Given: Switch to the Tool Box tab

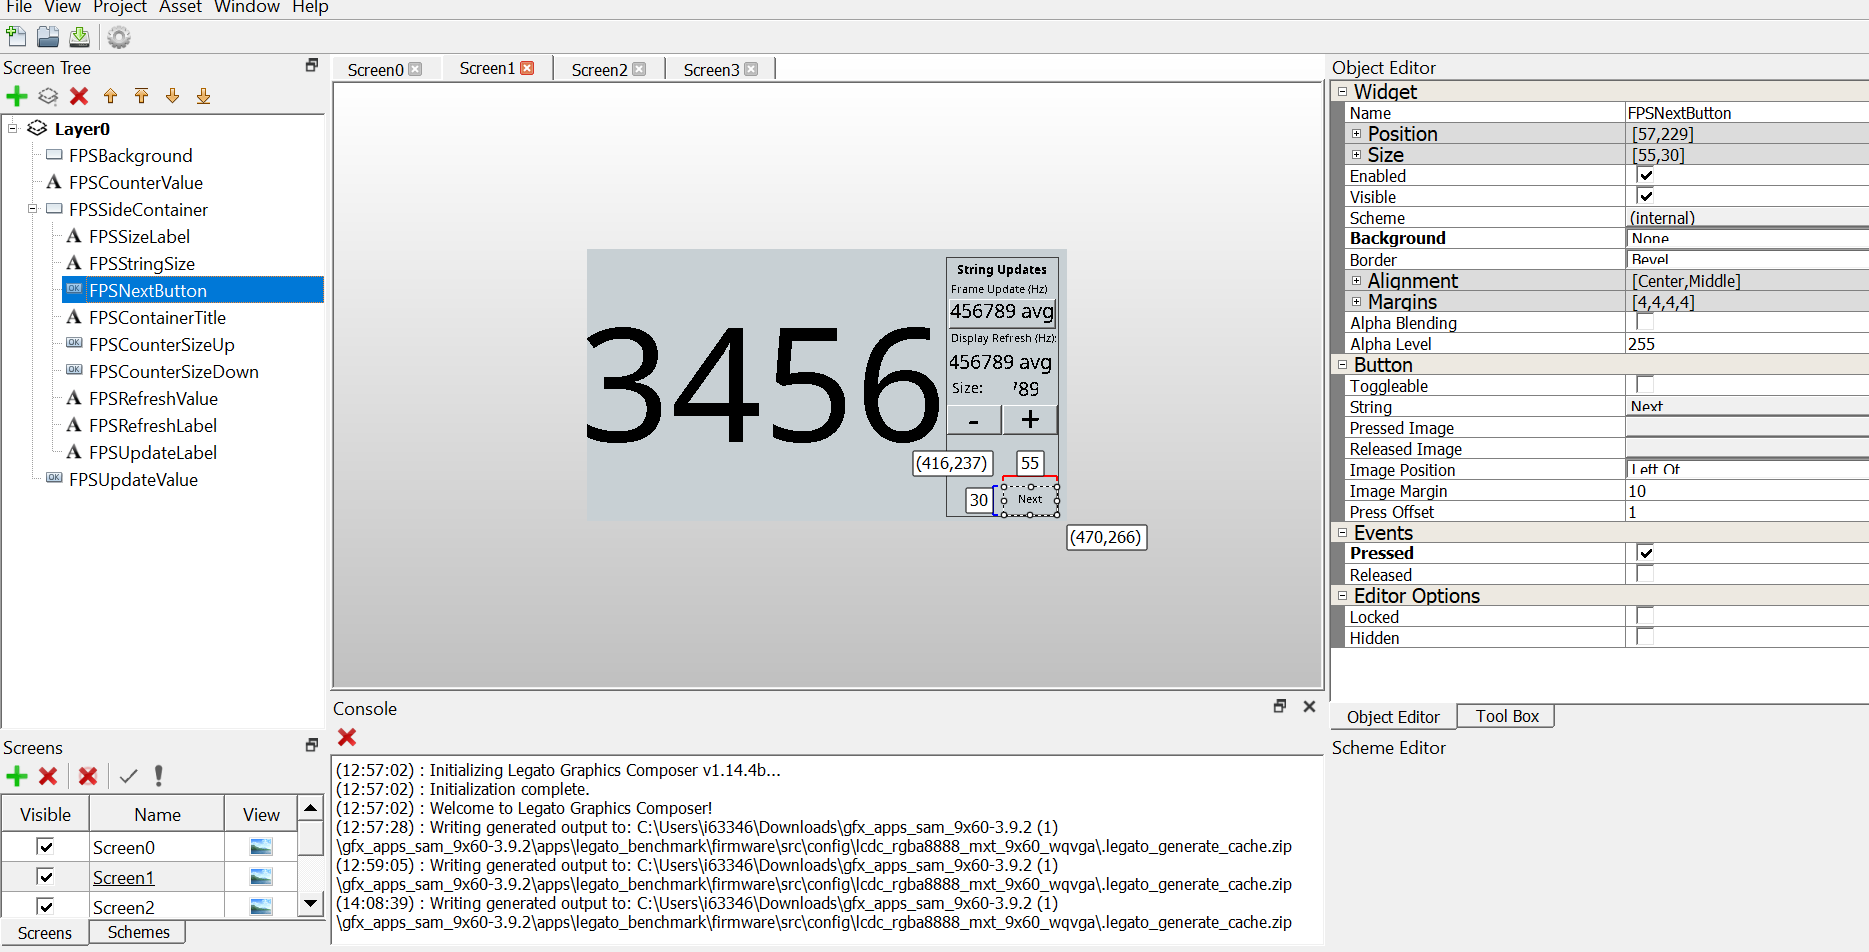Looking at the screenshot, I should (1507, 716).
